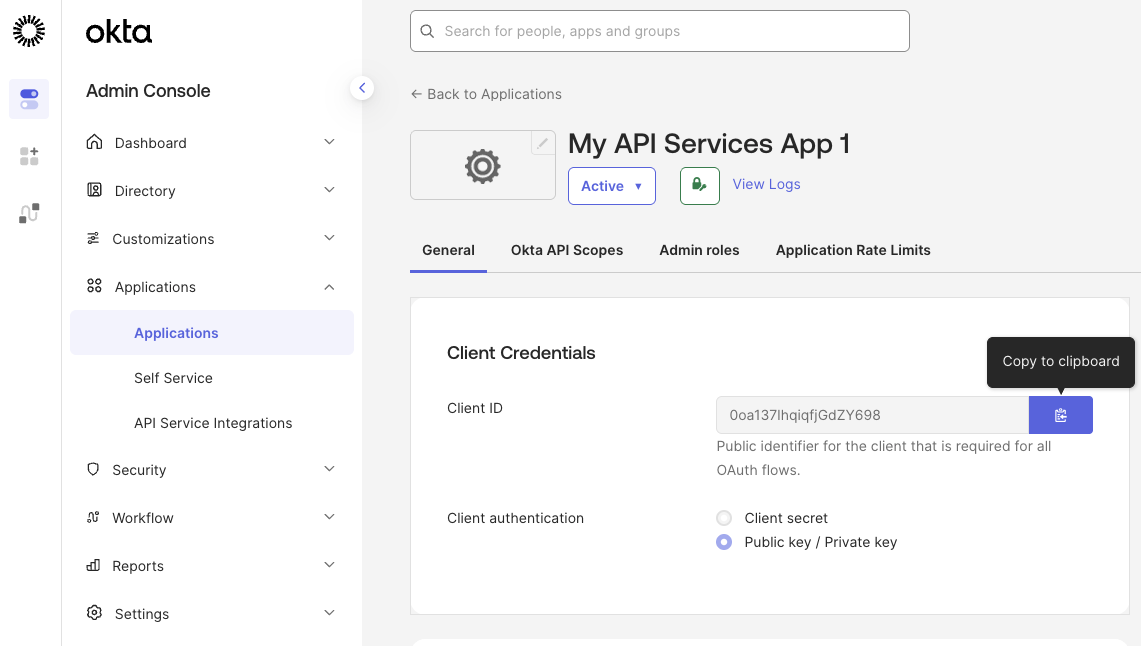The image size is (1141, 646).
Task: Expand the Security menu chevron
Action: (x=330, y=468)
